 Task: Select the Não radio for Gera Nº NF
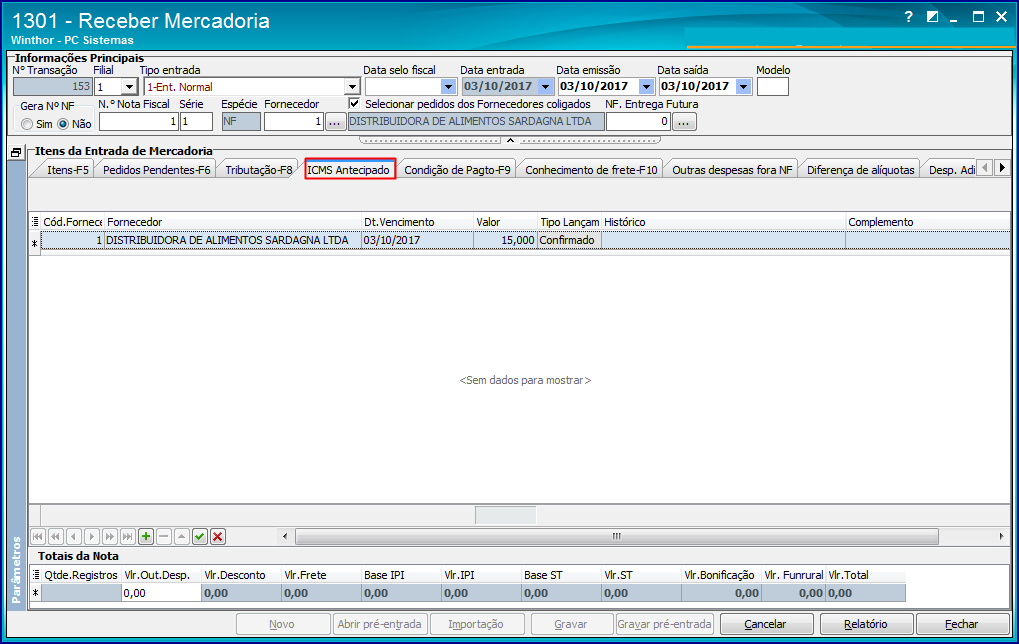(x=63, y=124)
